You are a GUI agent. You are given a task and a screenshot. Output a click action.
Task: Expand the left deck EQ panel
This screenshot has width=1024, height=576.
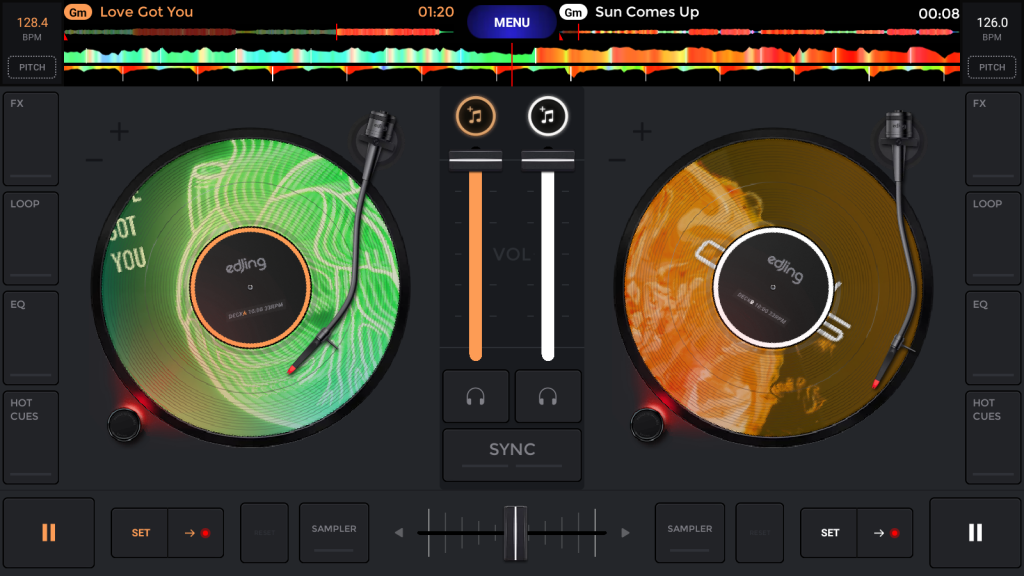31,338
